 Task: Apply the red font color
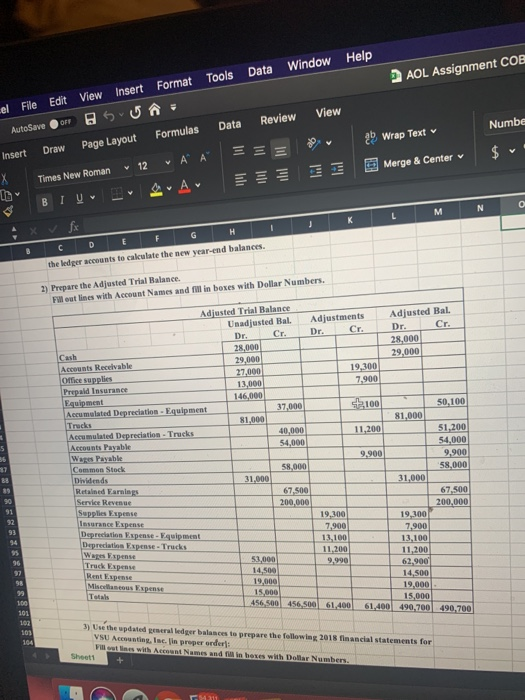(185, 185)
